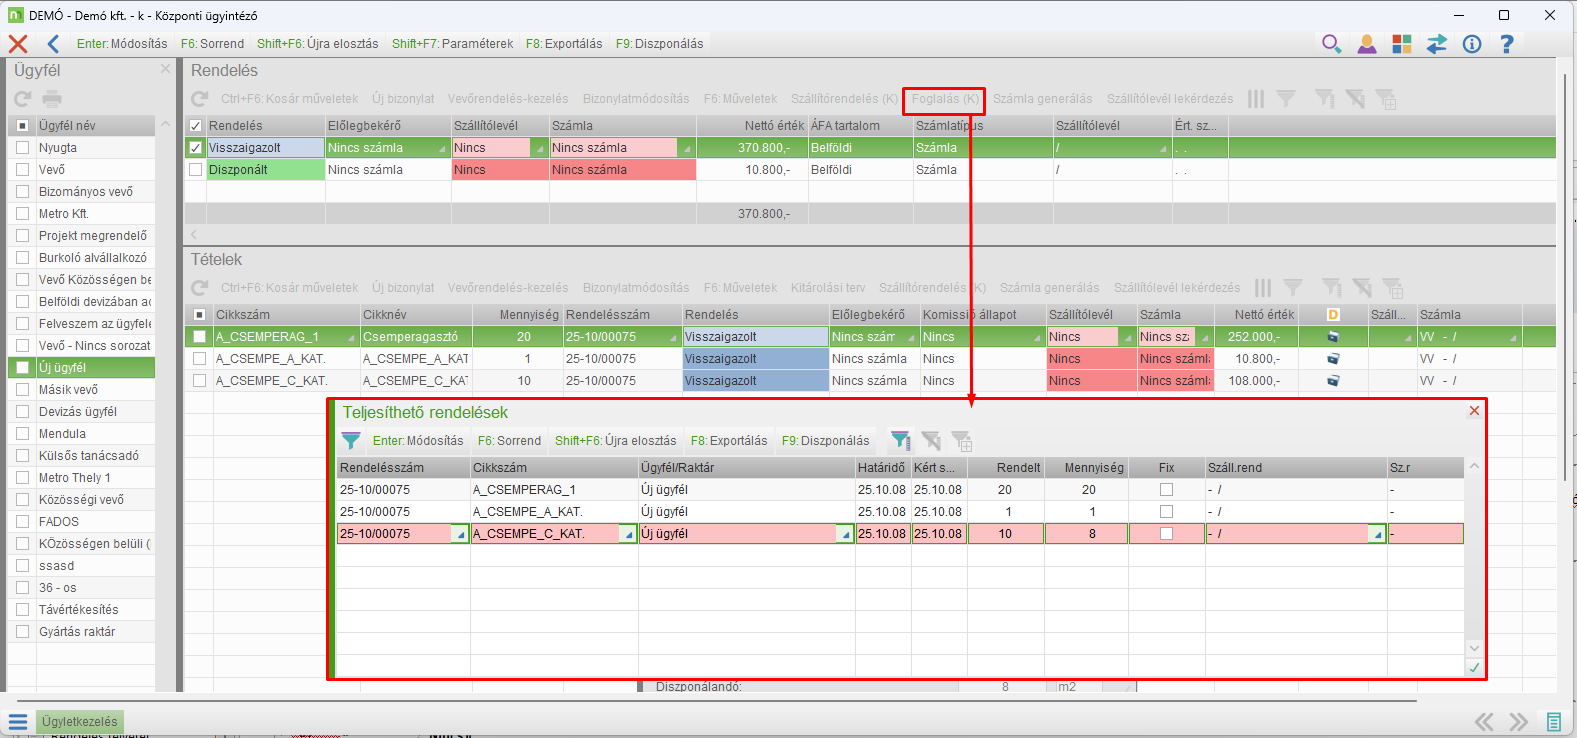The height and width of the screenshot is (738, 1577).
Task: Open the Előlegbekérő dropdown in the Visszaigazolt order row
Action: pos(442,149)
